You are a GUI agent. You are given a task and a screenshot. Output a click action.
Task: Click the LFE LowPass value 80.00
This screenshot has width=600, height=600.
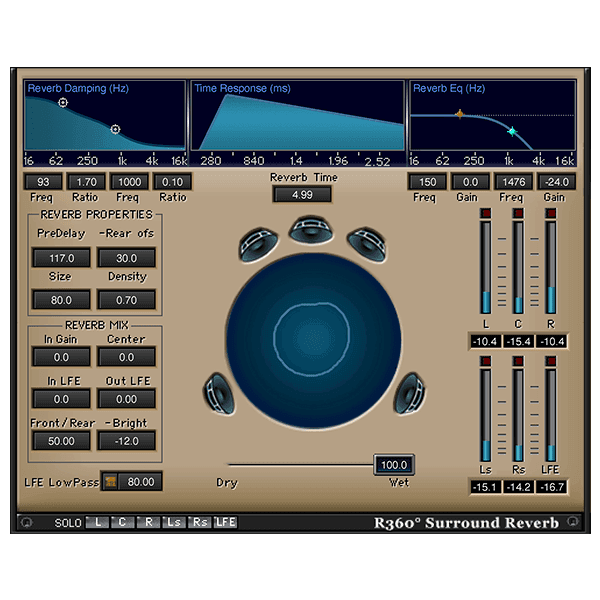140,481
